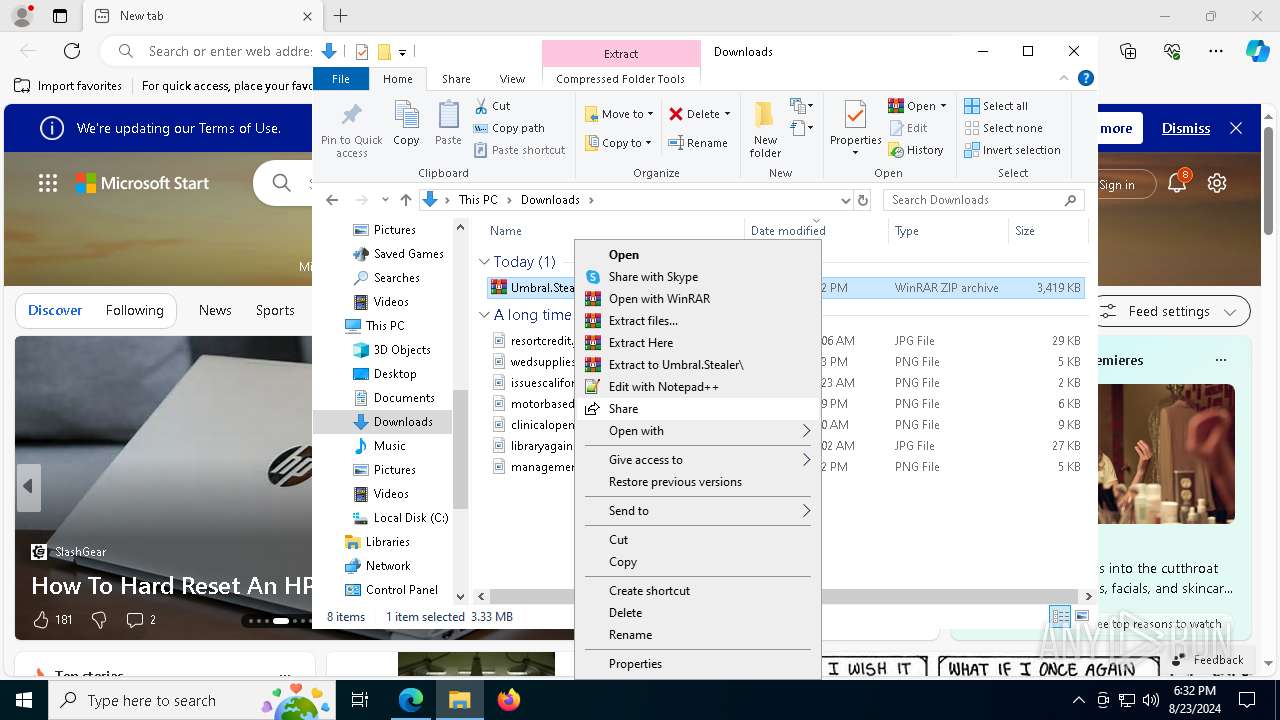Open Edge page settings gear icon
The width and height of the screenshot is (1280, 720).
tap(1217, 183)
